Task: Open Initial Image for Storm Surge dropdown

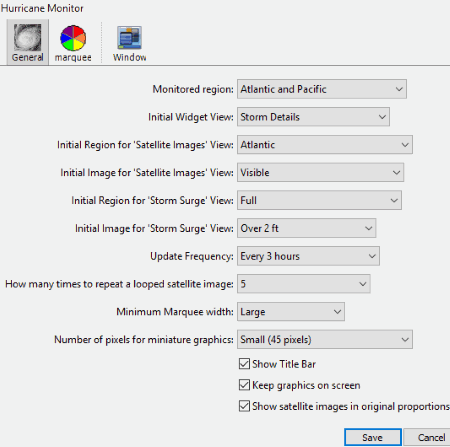Action: click(x=306, y=228)
